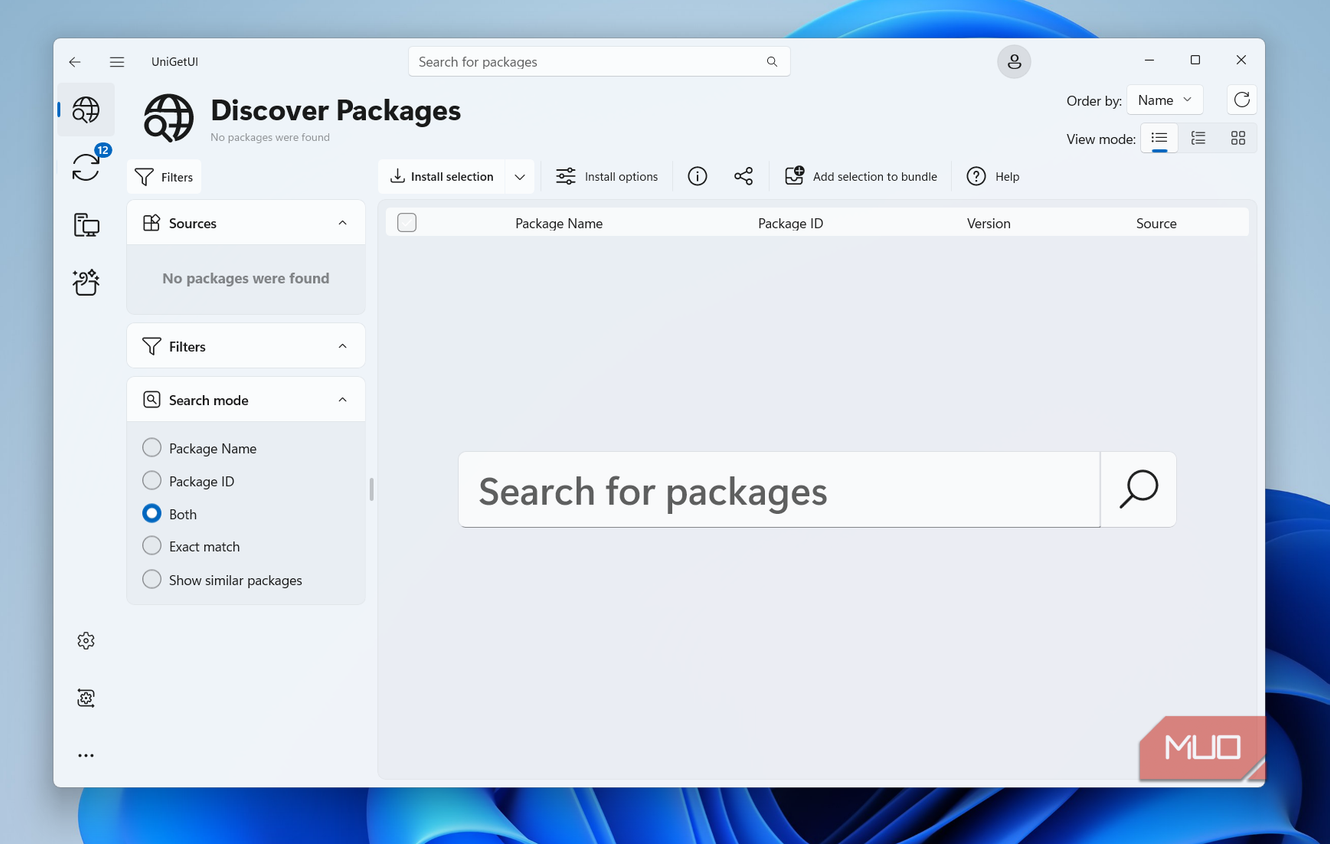Open Help
1330x844 pixels.
[x=993, y=176]
